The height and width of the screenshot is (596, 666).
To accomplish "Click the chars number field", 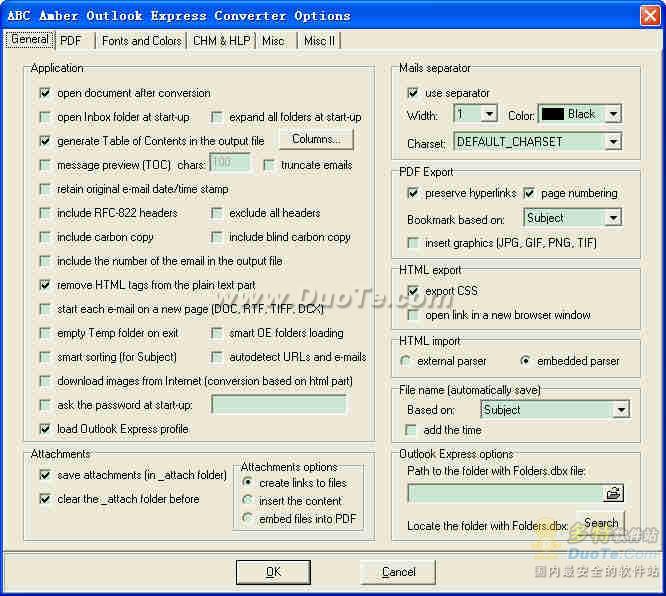I will [x=230, y=162].
